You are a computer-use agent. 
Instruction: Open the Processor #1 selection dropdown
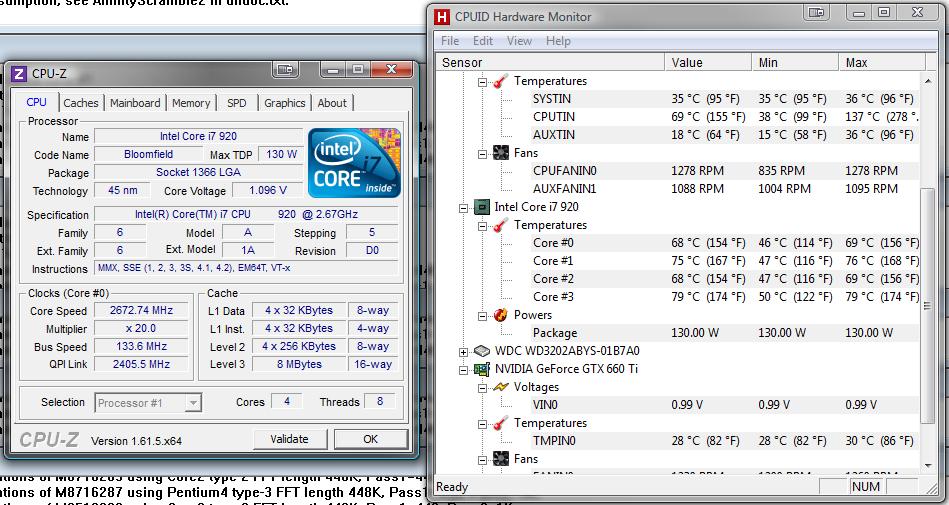[193, 403]
